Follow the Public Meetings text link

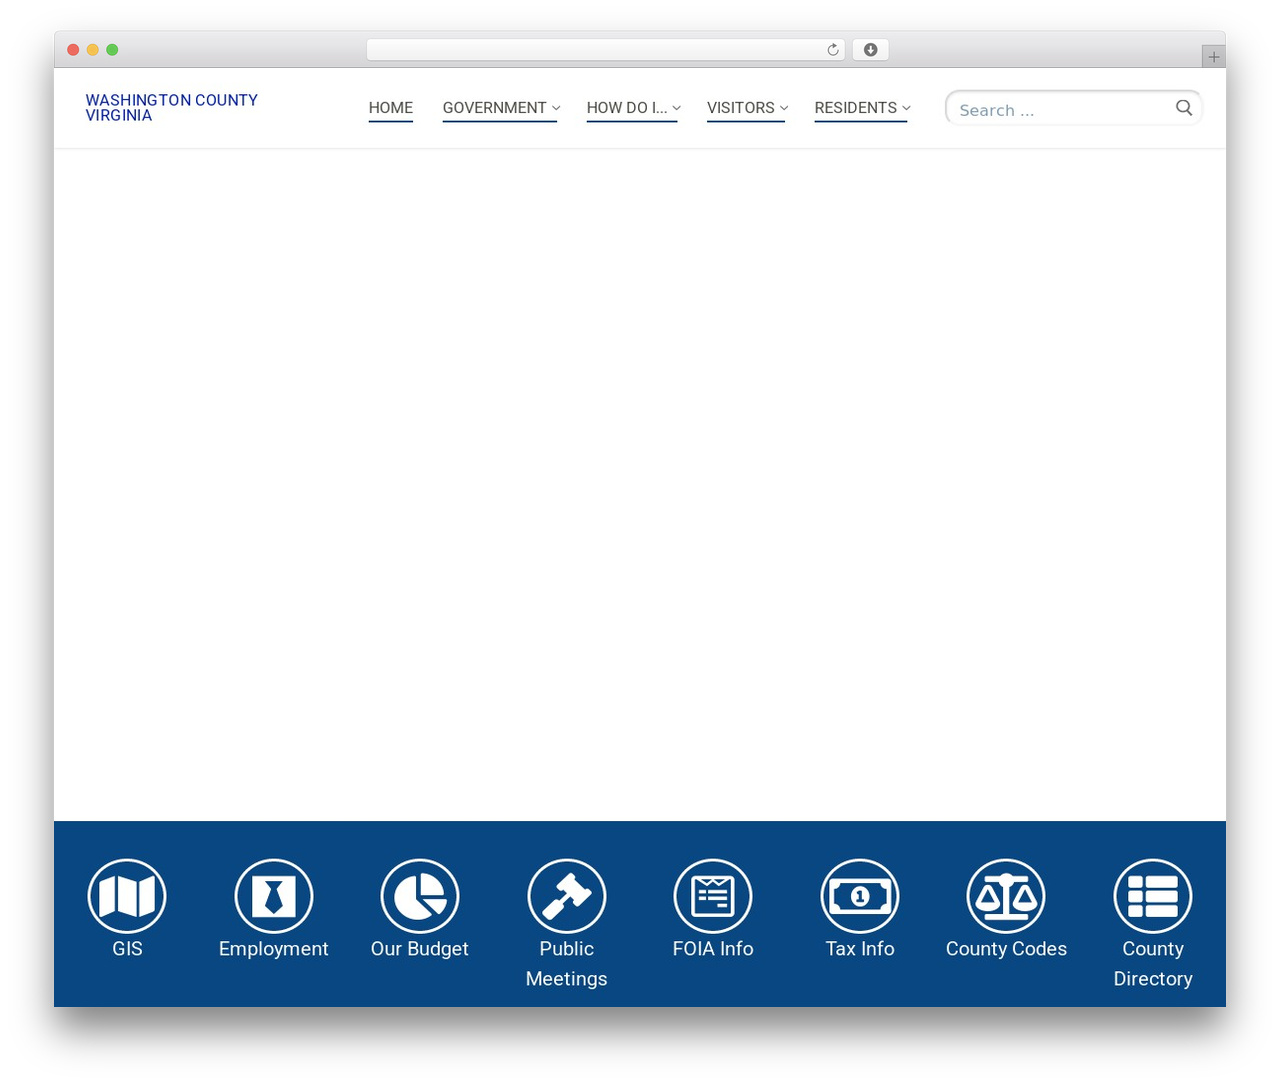pos(567,964)
